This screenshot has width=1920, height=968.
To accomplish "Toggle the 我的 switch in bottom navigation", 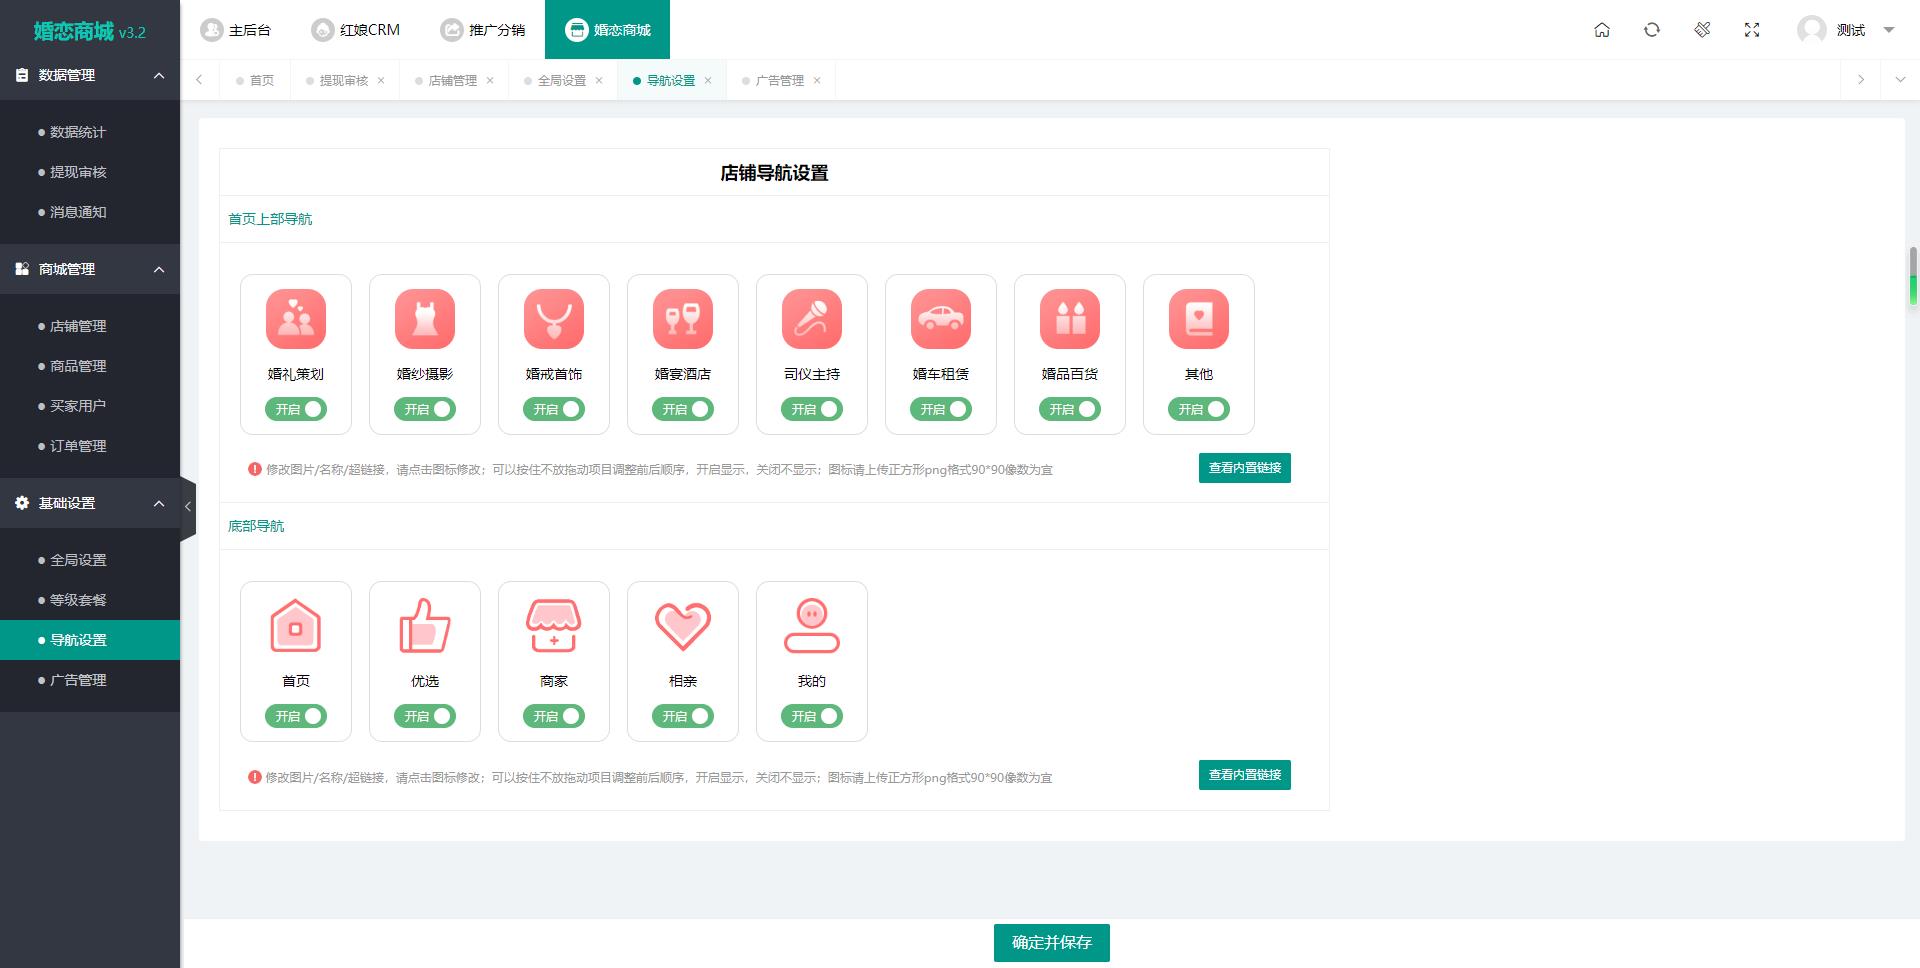I will click(x=811, y=716).
